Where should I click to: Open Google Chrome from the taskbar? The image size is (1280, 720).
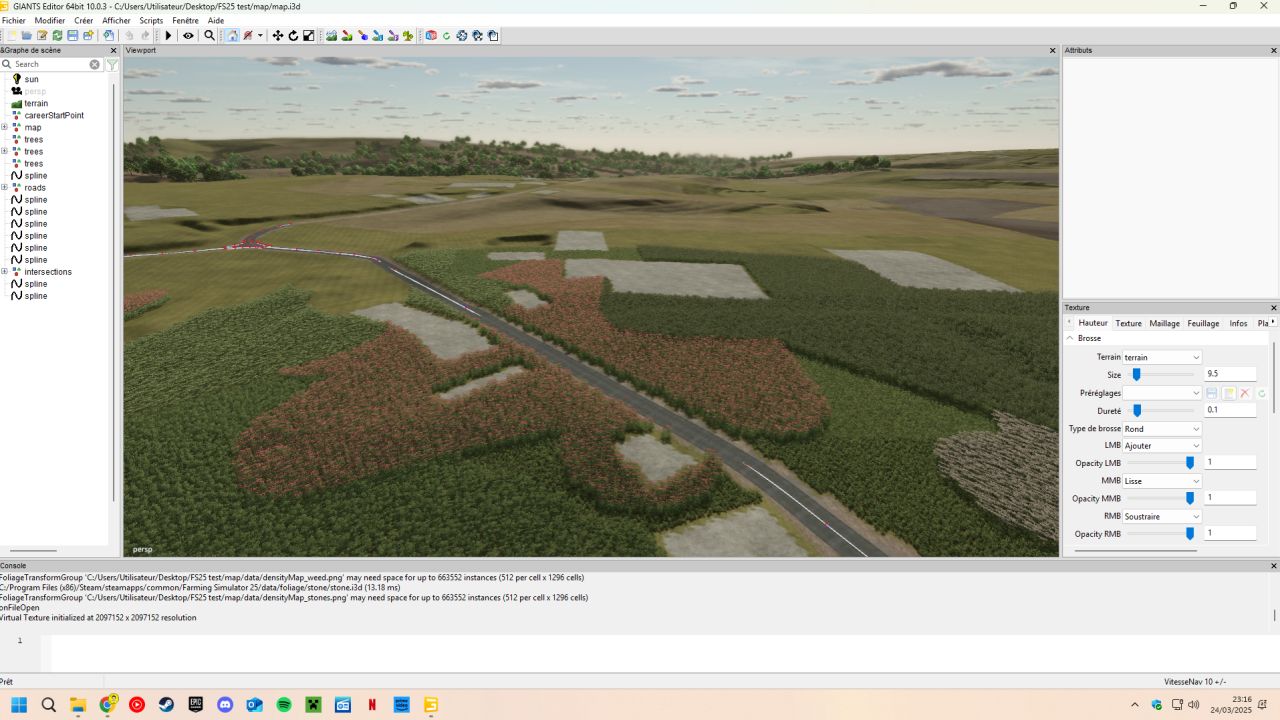point(107,704)
